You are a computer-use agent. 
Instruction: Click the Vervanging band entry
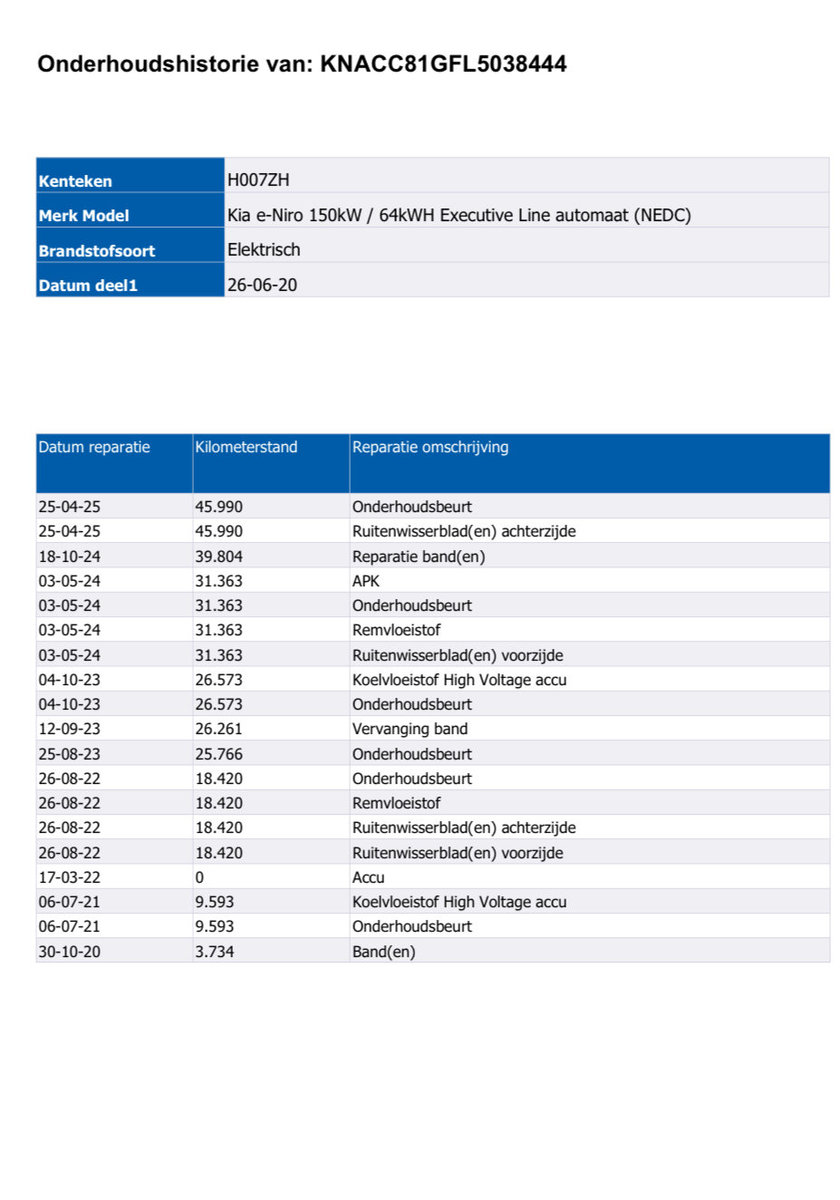410,729
